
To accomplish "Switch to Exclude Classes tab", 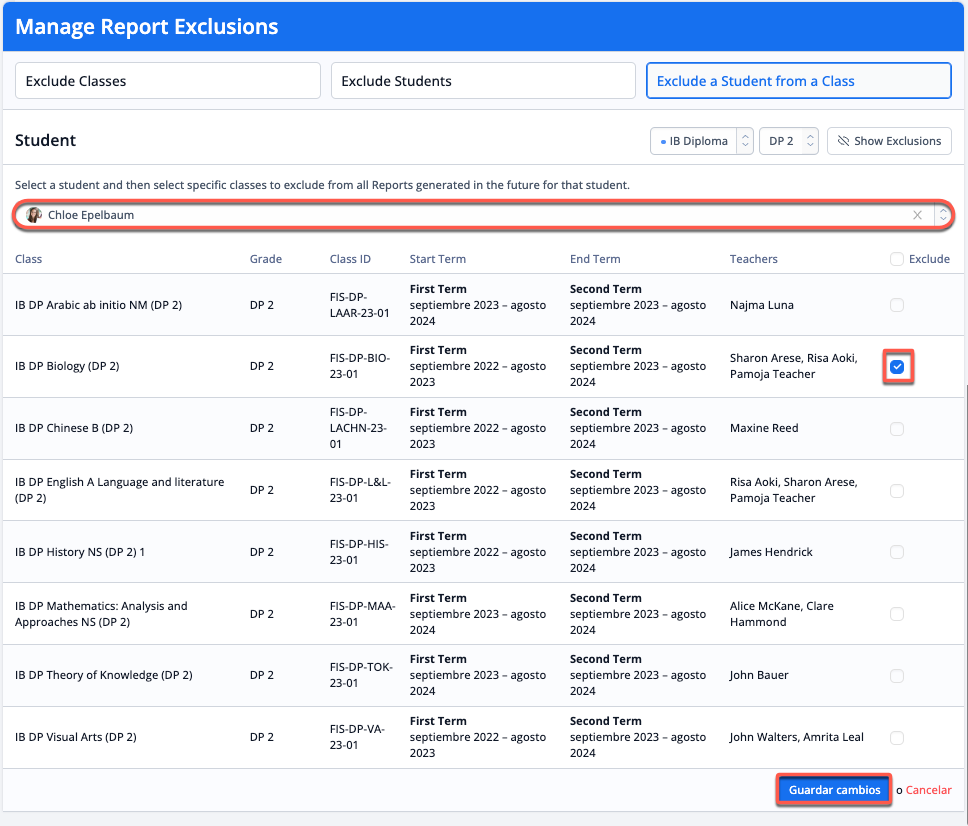I will click(168, 81).
